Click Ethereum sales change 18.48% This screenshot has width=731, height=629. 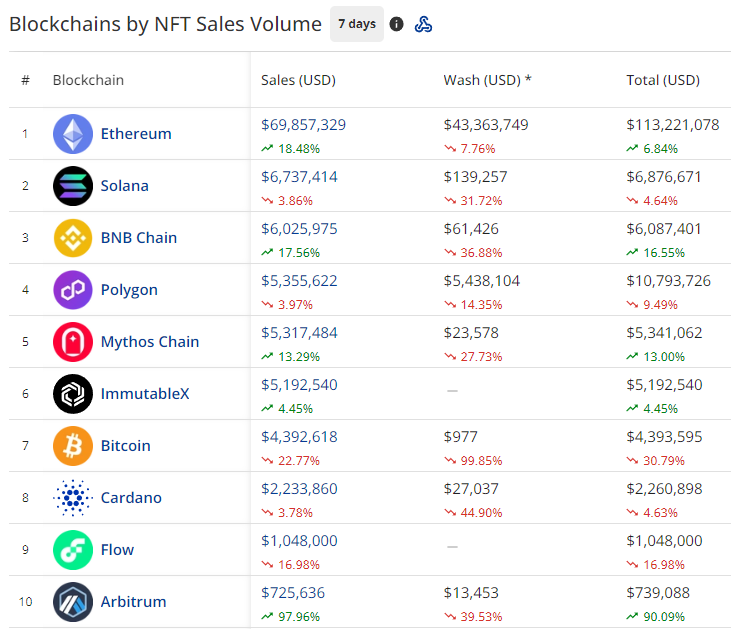tap(299, 149)
